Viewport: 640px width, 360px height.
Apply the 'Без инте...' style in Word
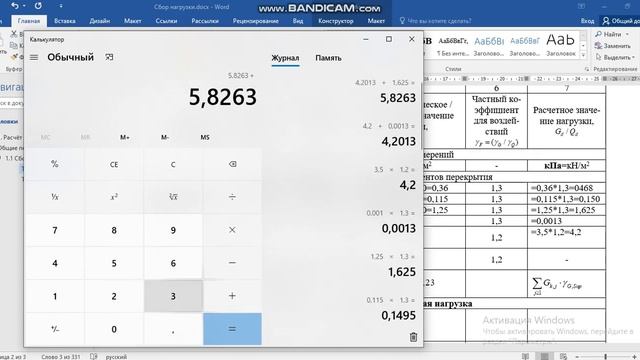tap(453, 46)
